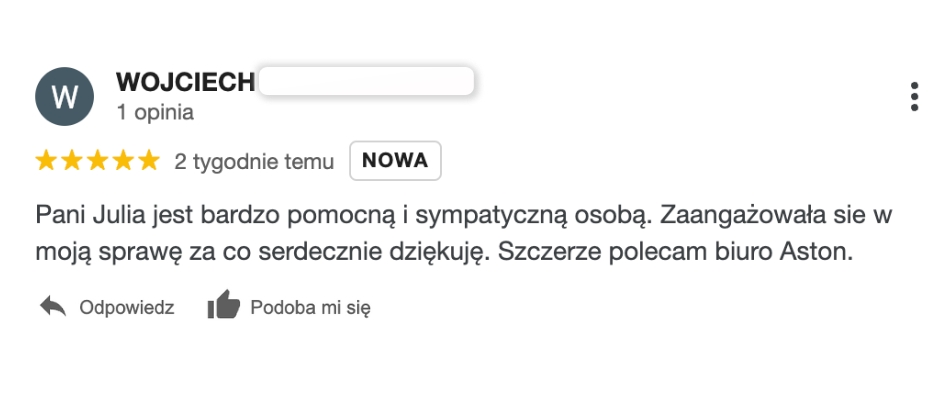Image resolution: width=940 pixels, height=400 pixels.
Task: Open the round W profile avatar
Action: pos(65,97)
